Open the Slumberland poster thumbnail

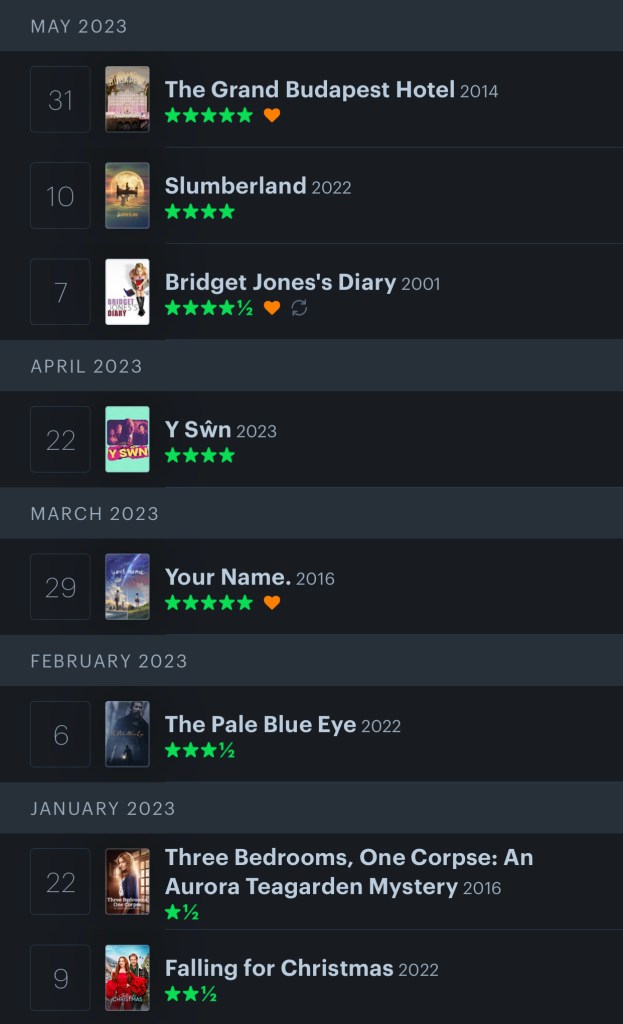(x=127, y=196)
